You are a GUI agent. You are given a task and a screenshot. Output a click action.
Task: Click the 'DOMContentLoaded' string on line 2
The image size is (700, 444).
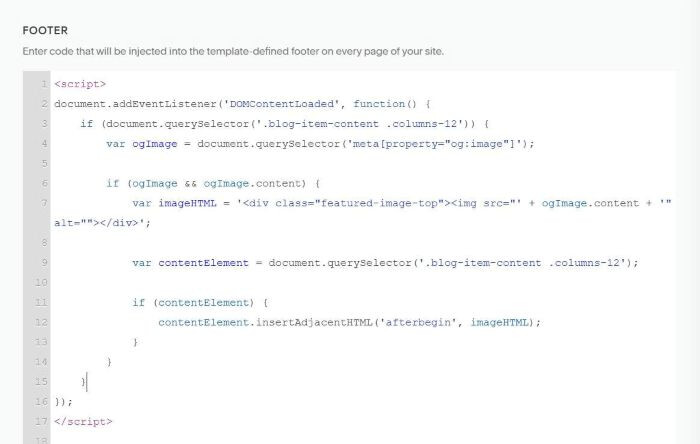[281, 104]
